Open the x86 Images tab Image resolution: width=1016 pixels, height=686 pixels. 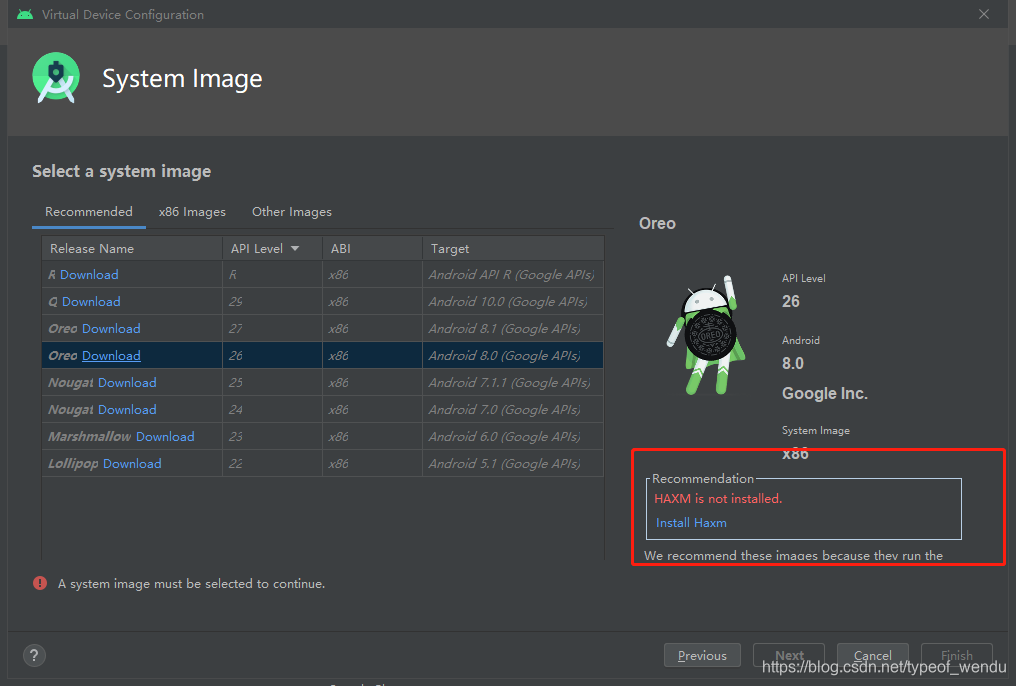click(x=192, y=212)
